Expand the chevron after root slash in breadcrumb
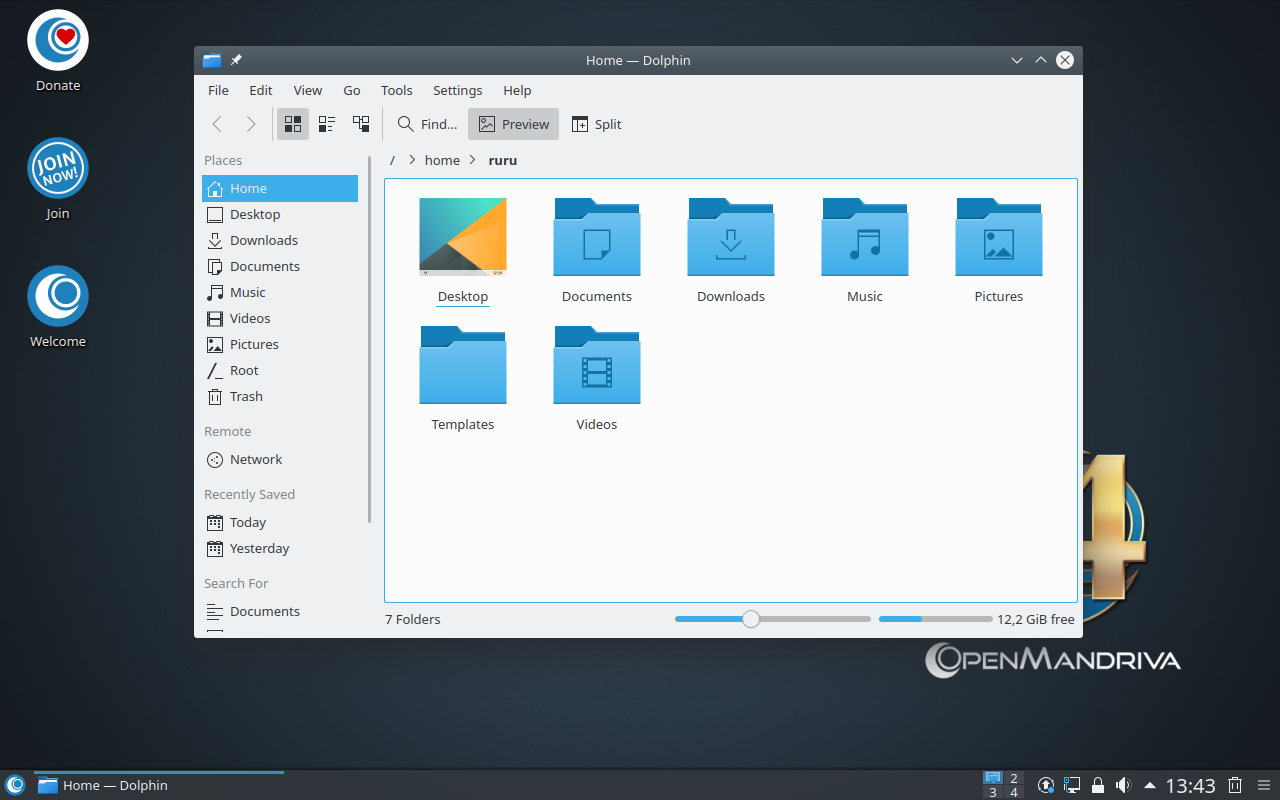The height and width of the screenshot is (800, 1280). [x=412, y=160]
